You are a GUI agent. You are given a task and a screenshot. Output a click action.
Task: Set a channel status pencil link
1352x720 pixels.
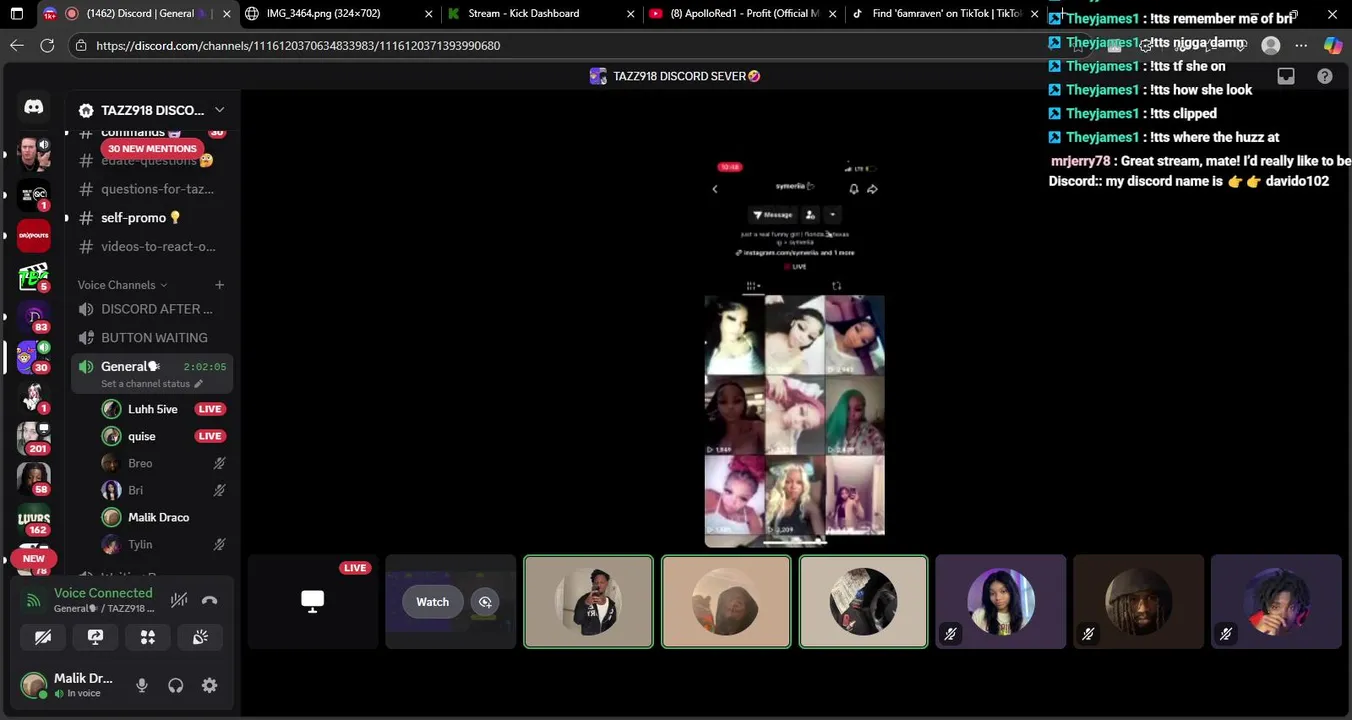(x=152, y=384)
